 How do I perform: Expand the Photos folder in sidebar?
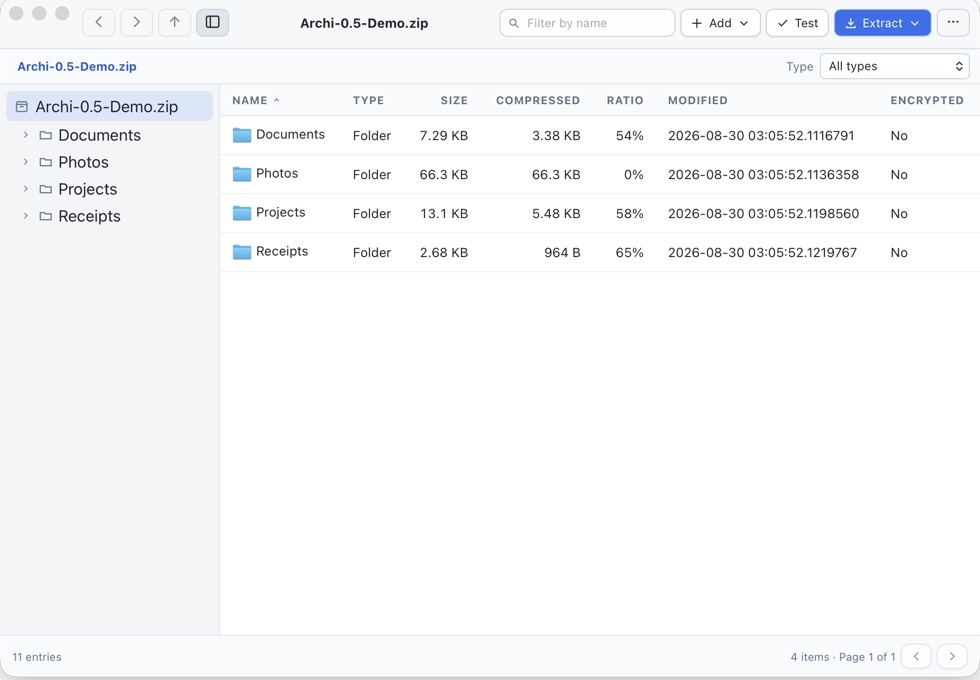[26, 162]
